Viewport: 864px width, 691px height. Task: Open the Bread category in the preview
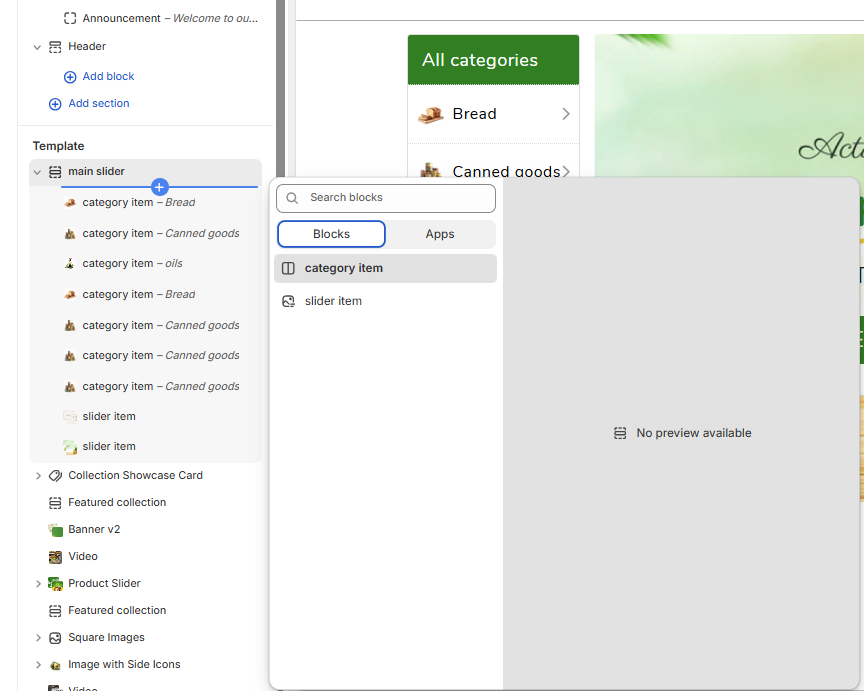click(492, 113)
